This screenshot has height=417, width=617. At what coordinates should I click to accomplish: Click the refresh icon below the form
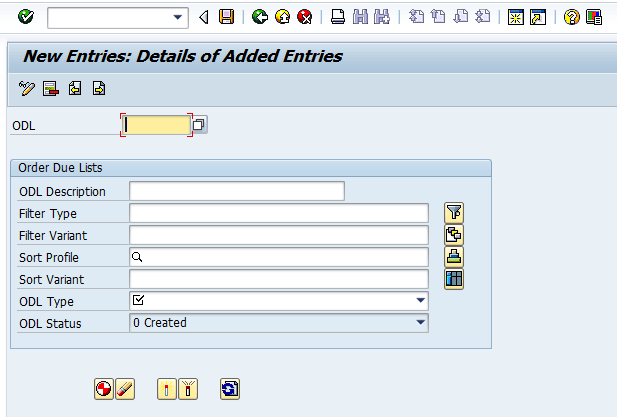(x=230, y=389)
